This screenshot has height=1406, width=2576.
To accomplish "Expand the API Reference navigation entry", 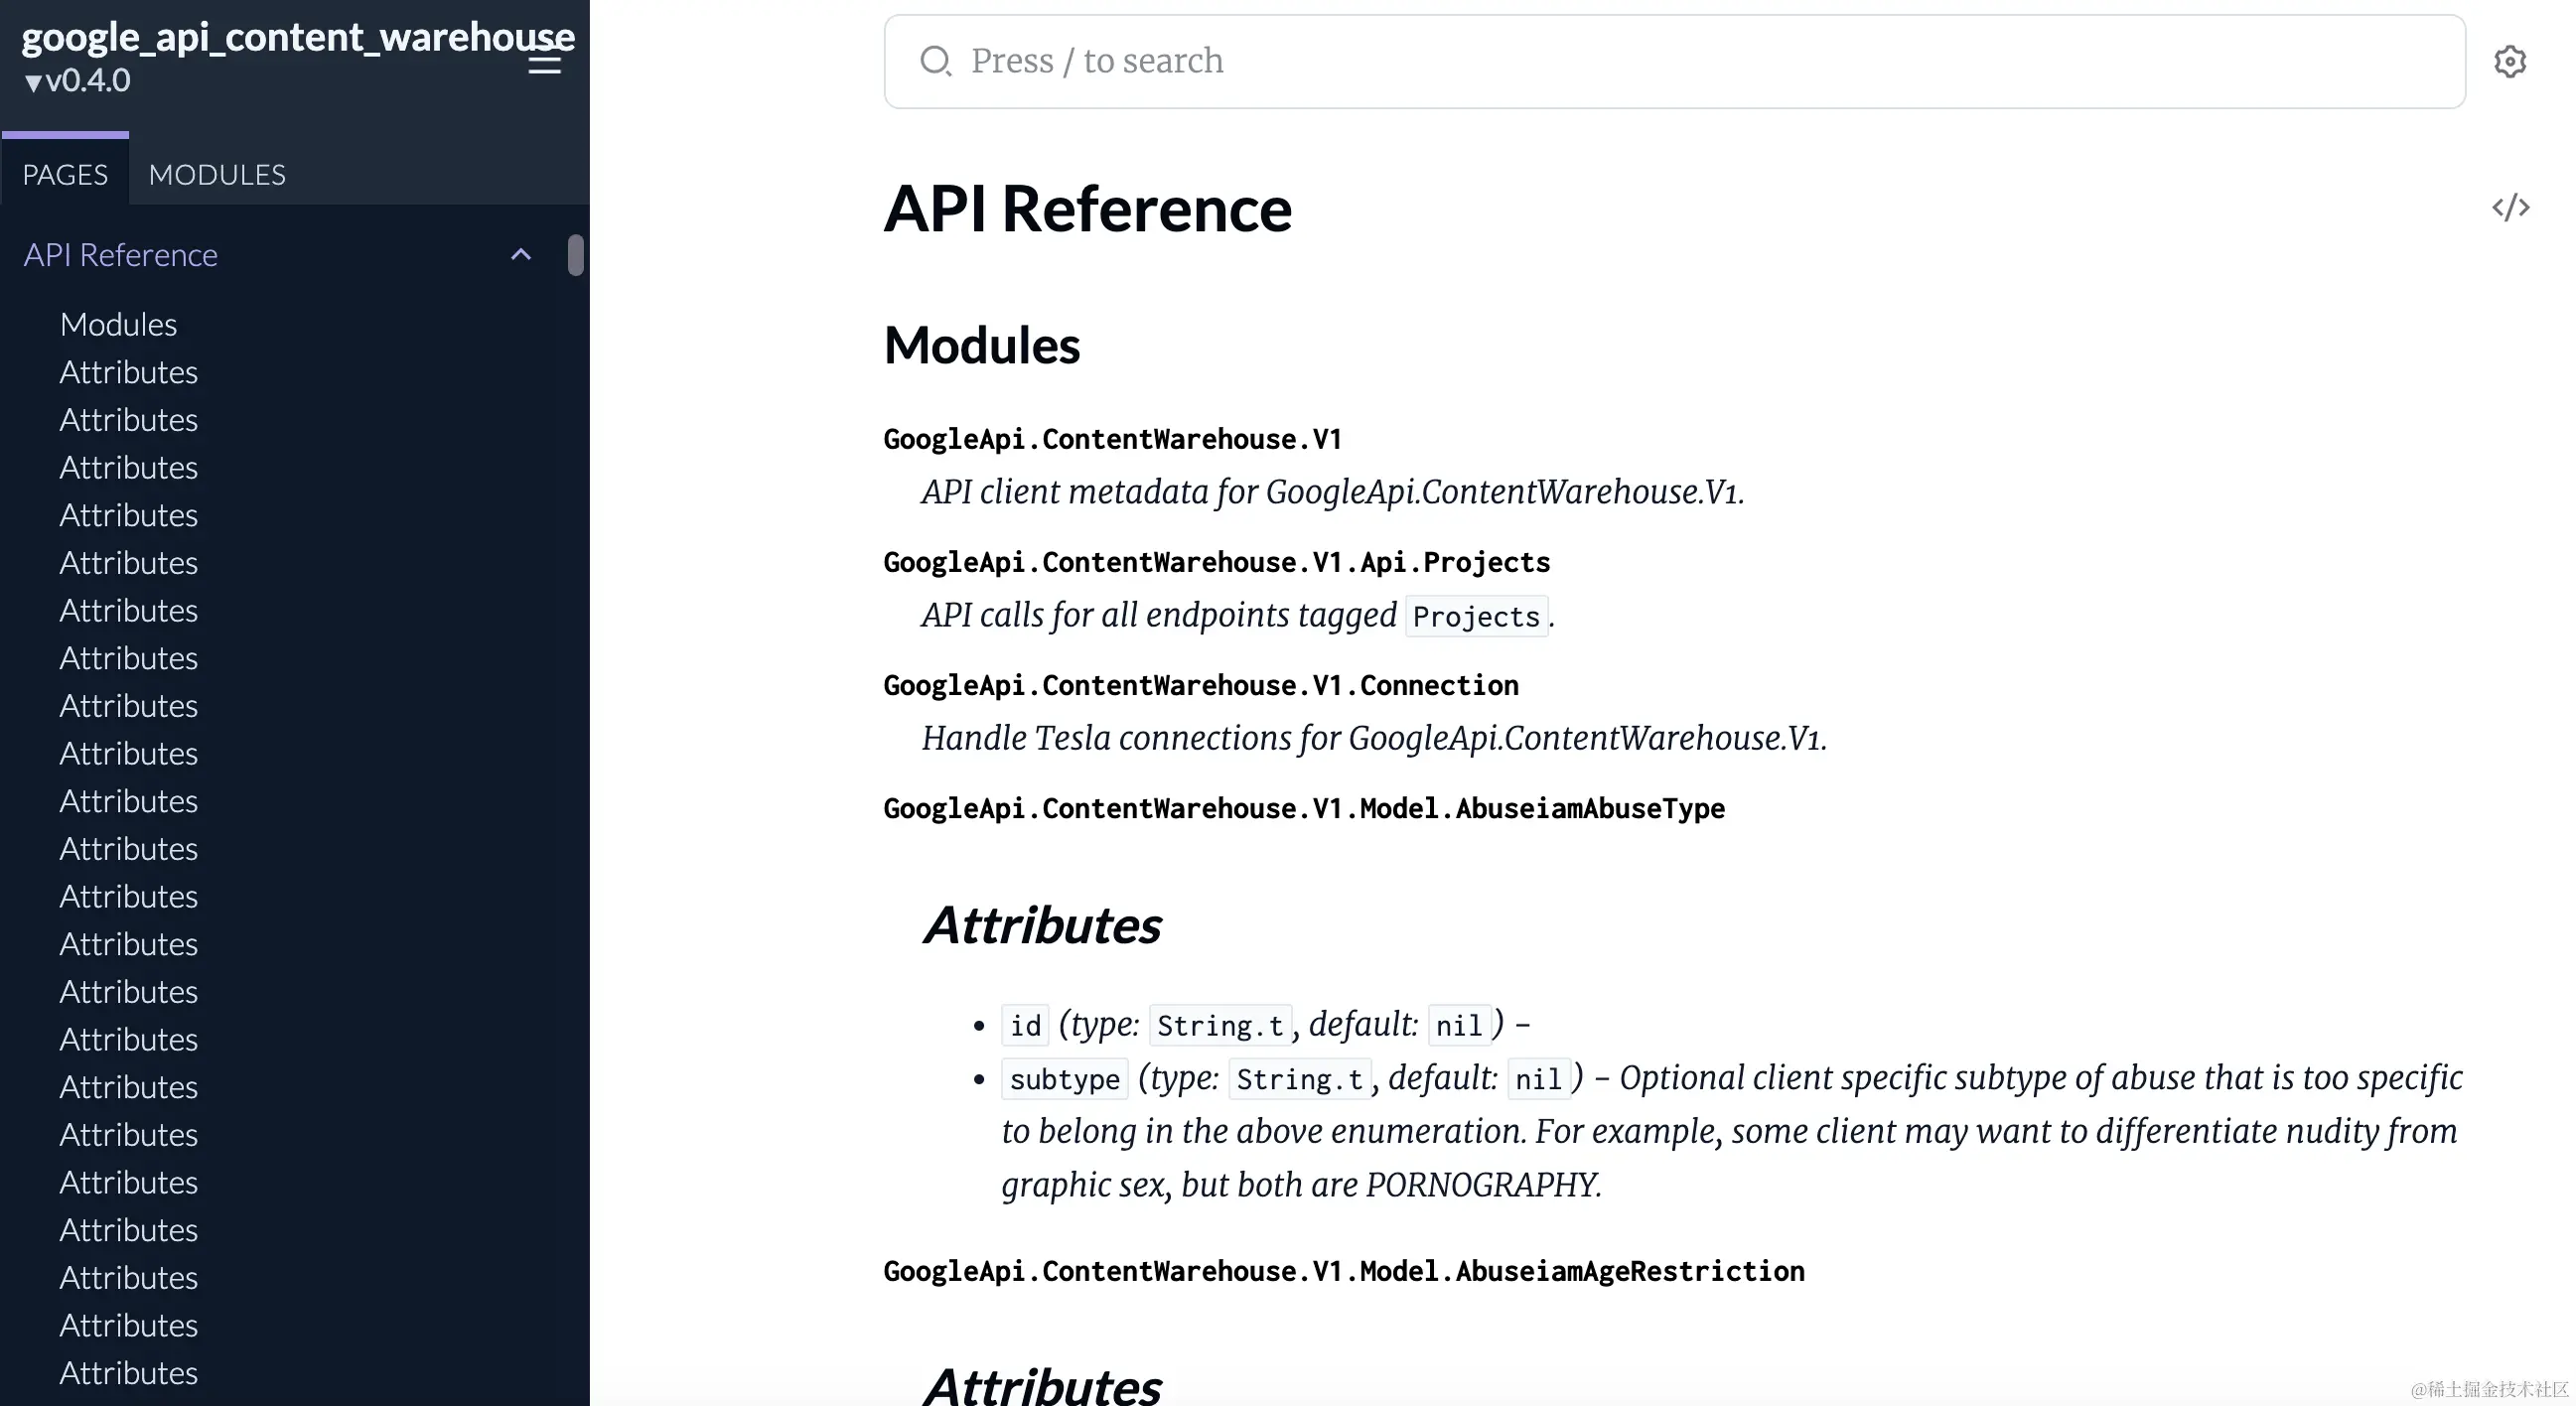I will pyautogui.click(x=121, y=255).
